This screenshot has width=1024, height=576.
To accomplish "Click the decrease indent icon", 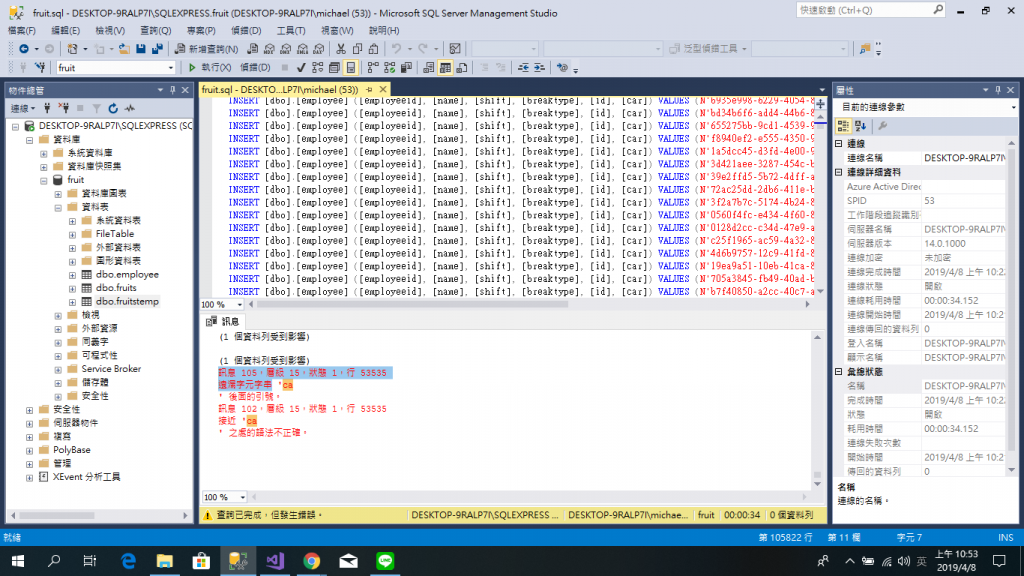I will point(523,67).
